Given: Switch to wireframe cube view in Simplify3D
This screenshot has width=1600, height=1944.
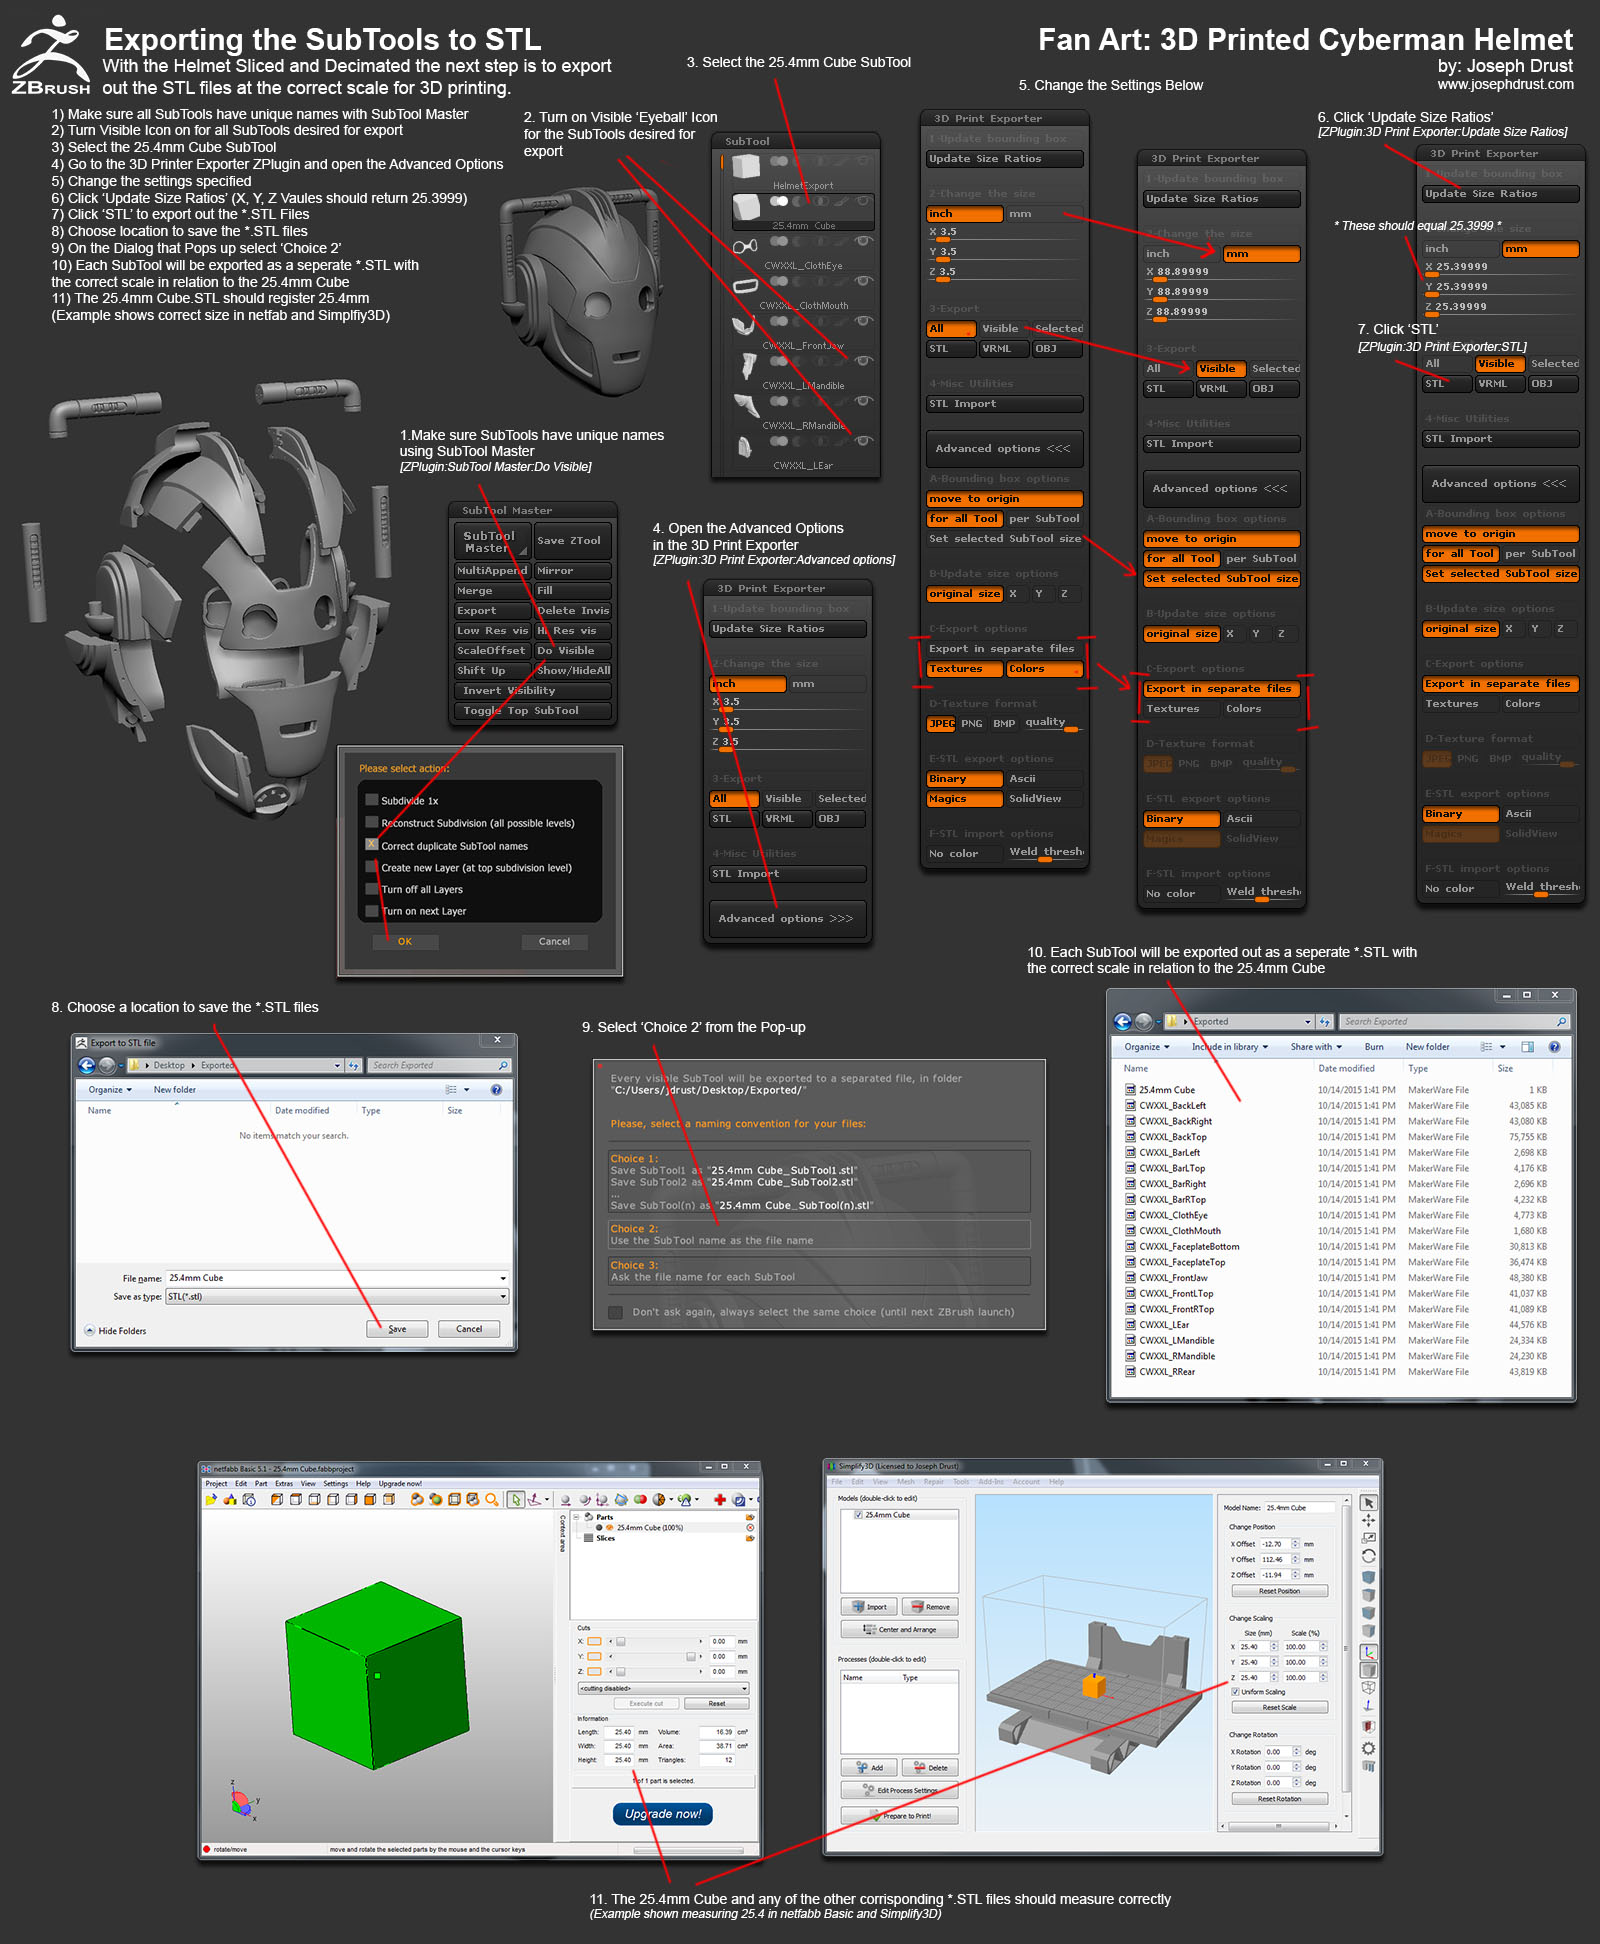Looking at the screenshot, I should point(1369,1688).
